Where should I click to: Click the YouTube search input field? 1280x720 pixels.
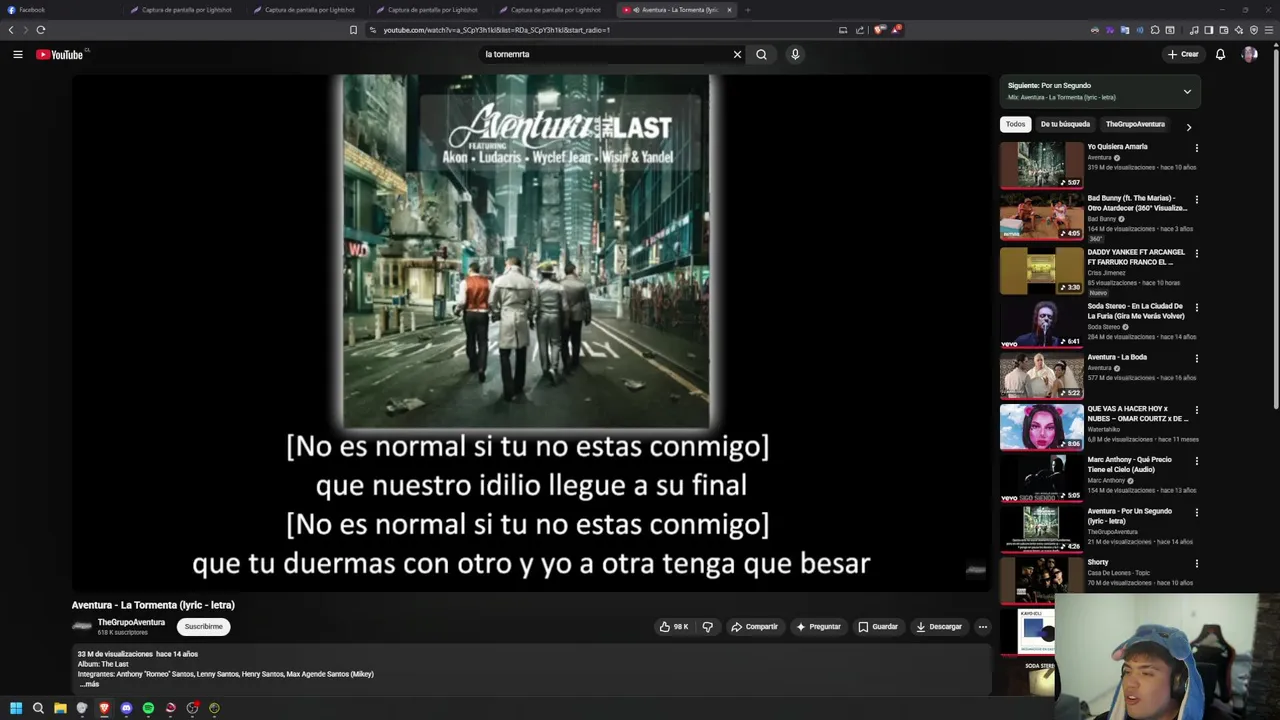pos(607,54)
